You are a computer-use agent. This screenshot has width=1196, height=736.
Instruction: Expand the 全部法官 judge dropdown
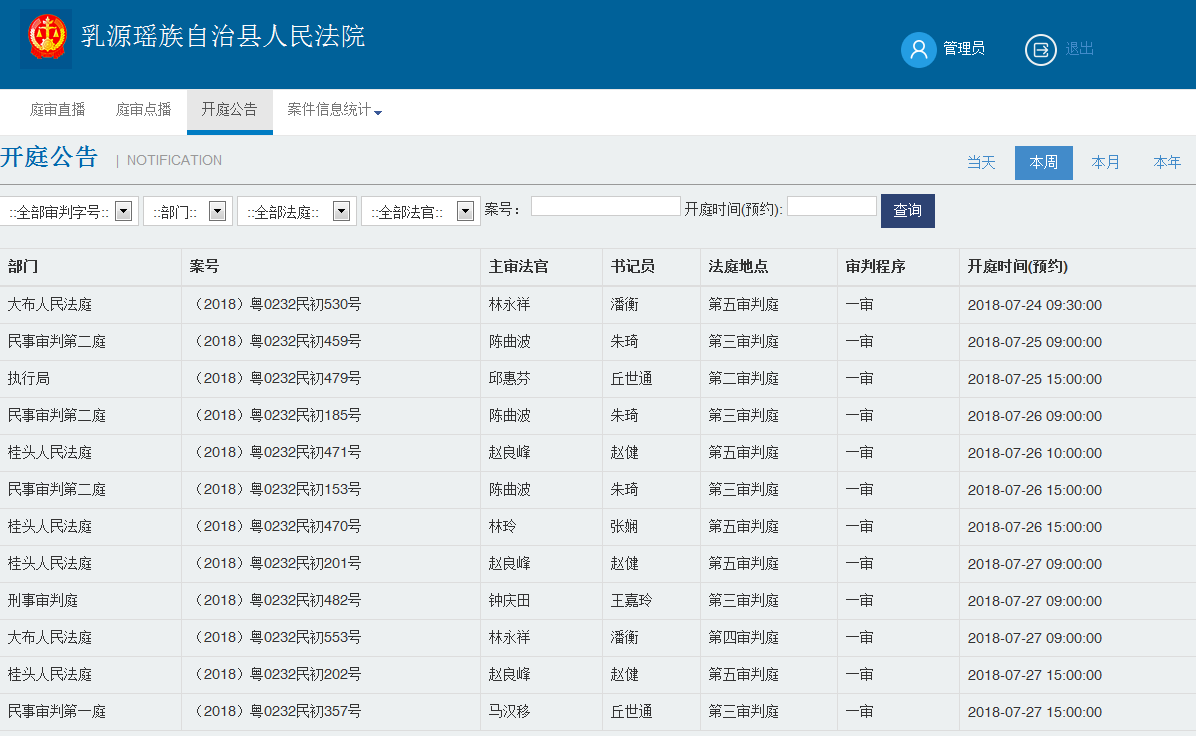[420, 211]
